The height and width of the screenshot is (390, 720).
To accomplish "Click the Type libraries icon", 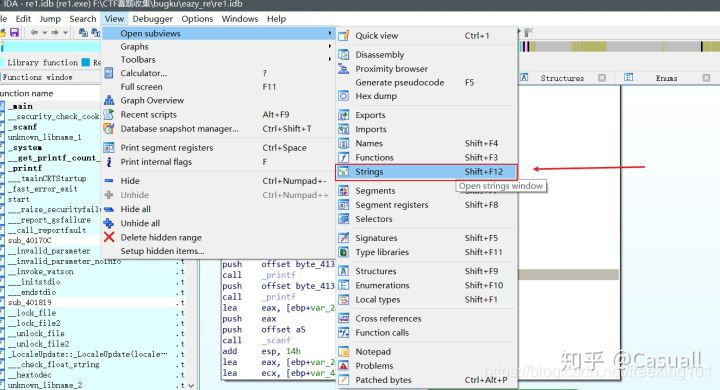I will pyautogui.click(x=343, y=252).
